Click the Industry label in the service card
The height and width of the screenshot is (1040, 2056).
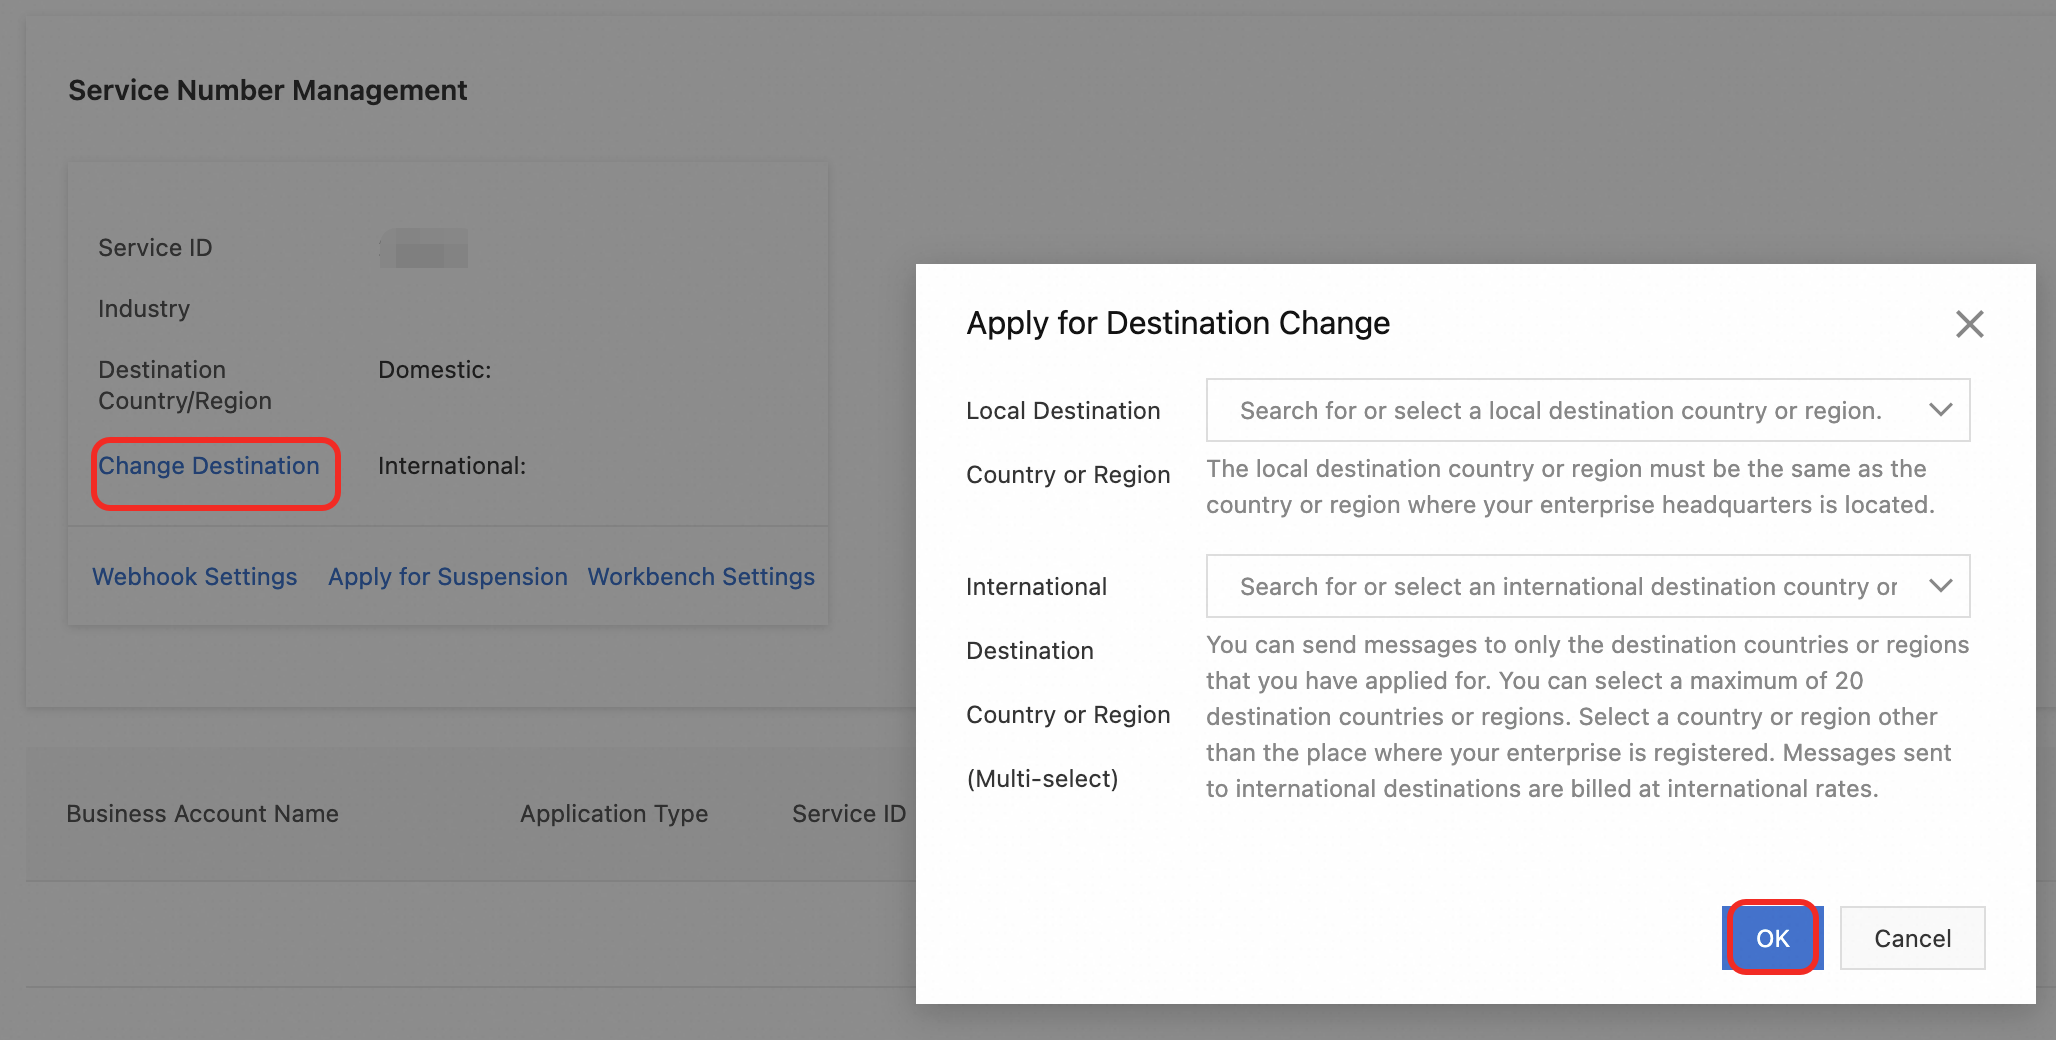coord(144,309)
